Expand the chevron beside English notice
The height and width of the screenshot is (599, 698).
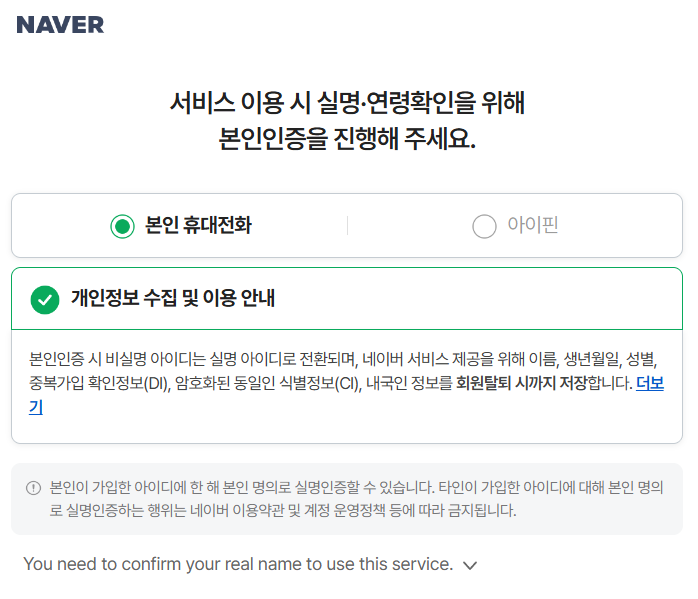470,565
